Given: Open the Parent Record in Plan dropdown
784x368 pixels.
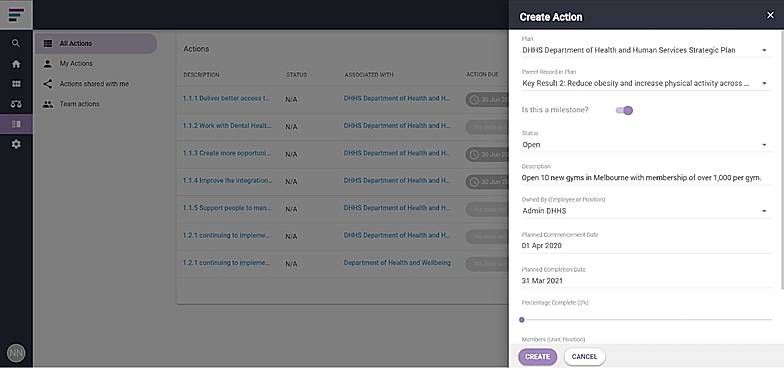Looking at the screenshot, I should [x=645, y=84].
